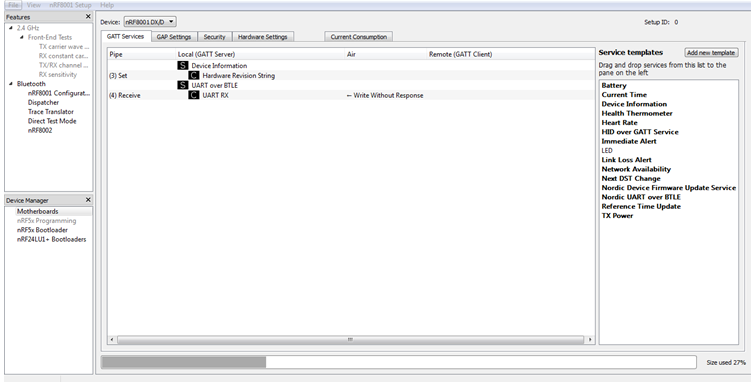Select the Health Thermometer service template

637,114
